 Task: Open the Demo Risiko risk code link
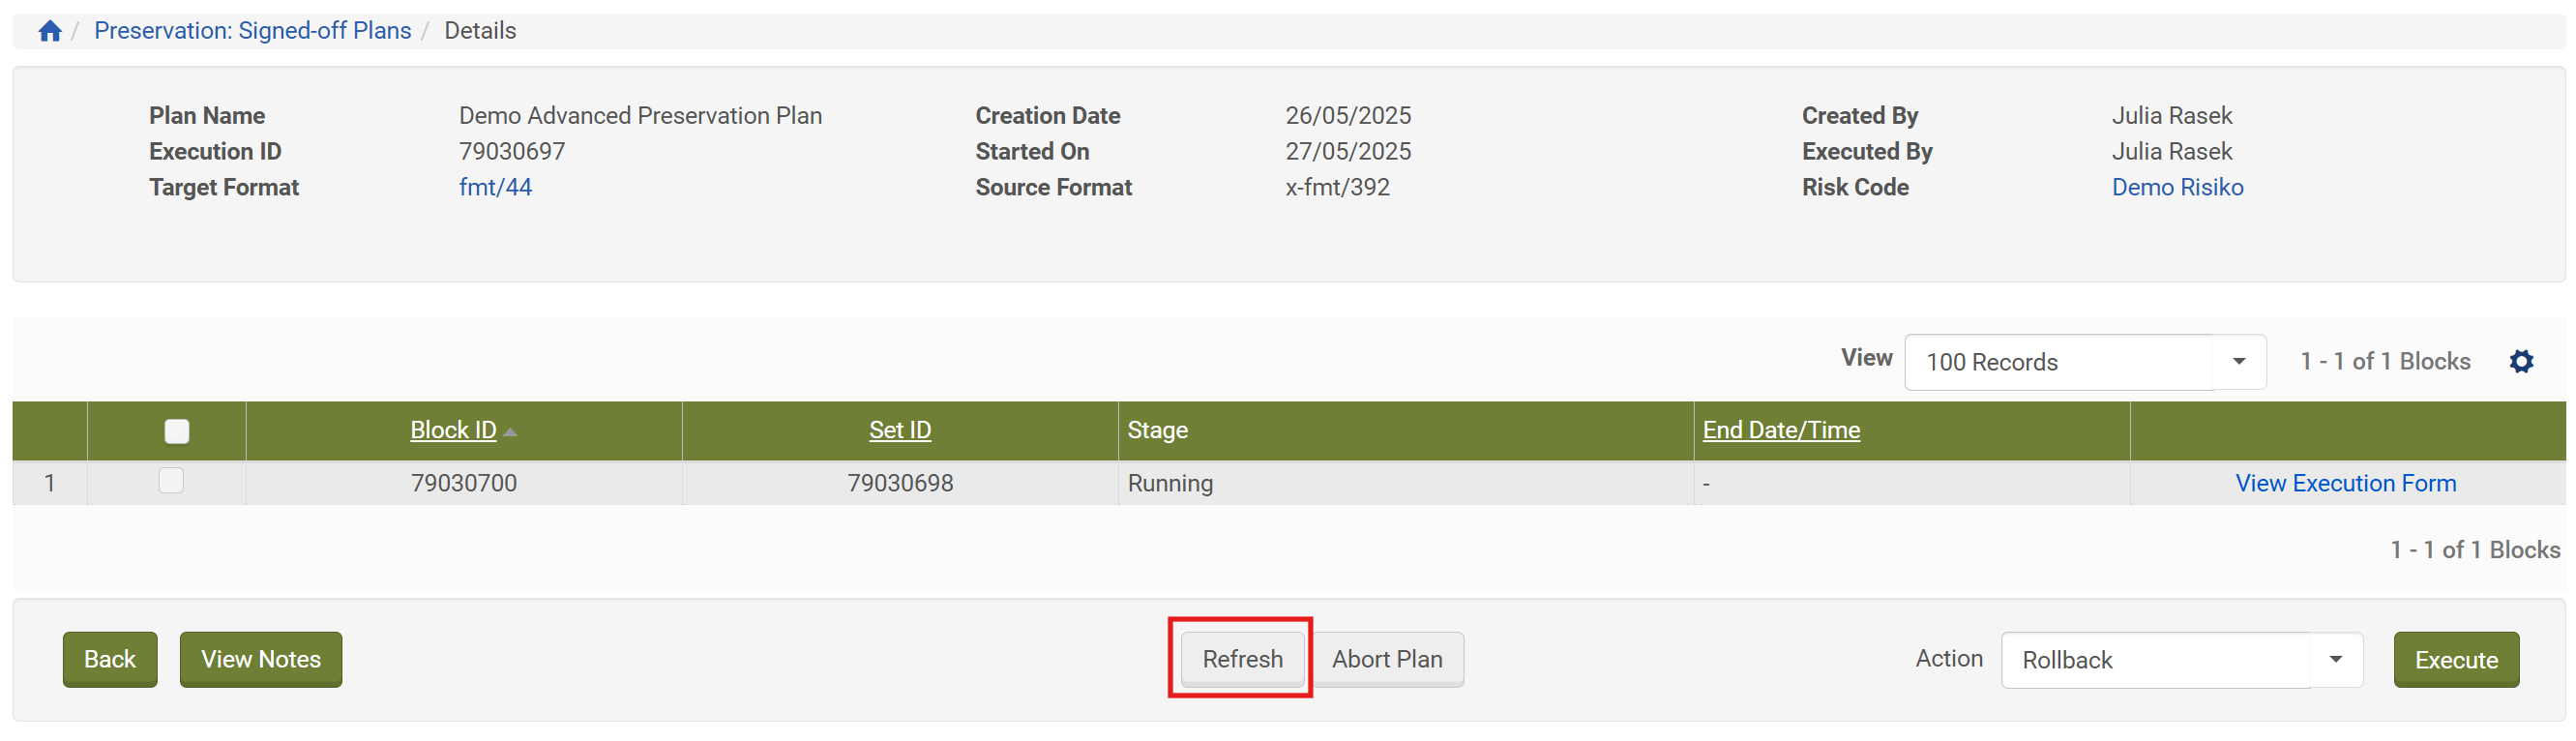point(2176,187)
